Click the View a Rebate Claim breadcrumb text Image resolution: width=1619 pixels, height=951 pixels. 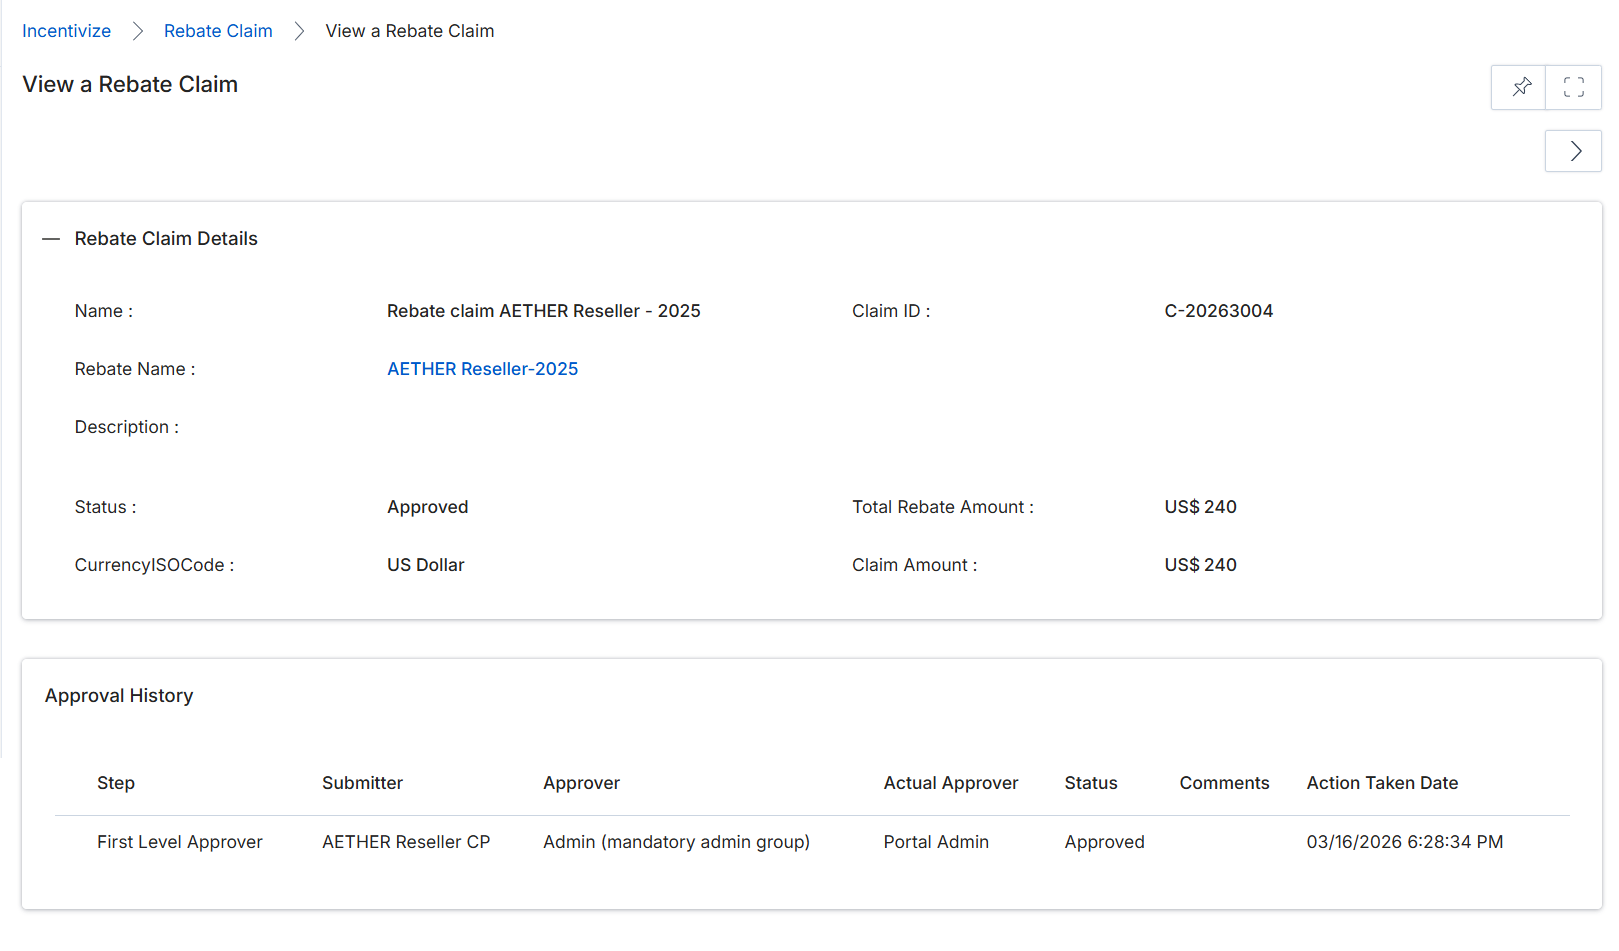point(410,31)
